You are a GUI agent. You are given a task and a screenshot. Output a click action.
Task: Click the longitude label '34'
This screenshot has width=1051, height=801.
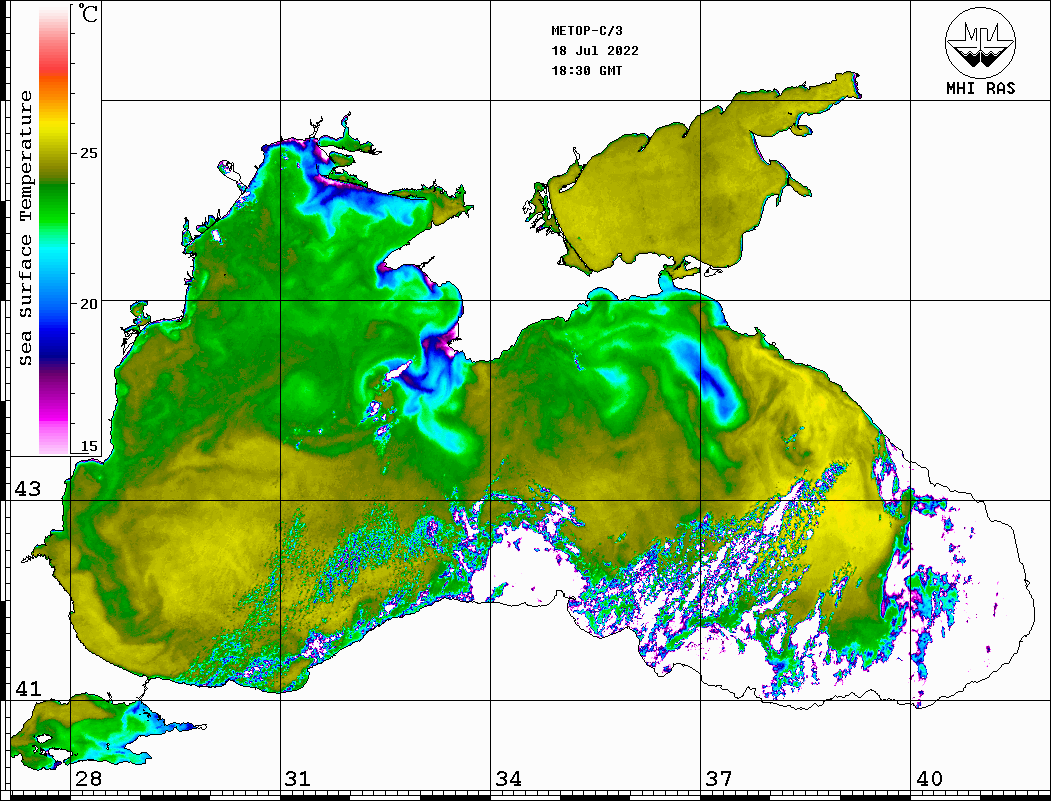tap(509, 779)
